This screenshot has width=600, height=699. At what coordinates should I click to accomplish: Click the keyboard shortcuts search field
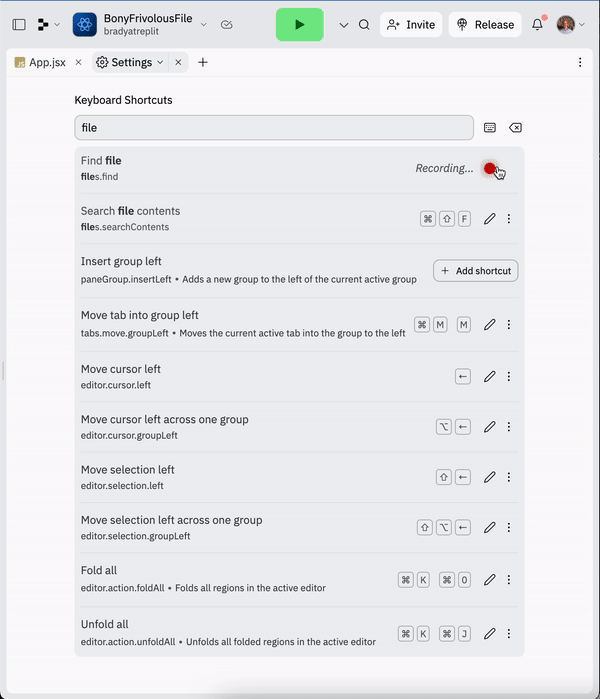pyautogui.click(x=274, y=127)
